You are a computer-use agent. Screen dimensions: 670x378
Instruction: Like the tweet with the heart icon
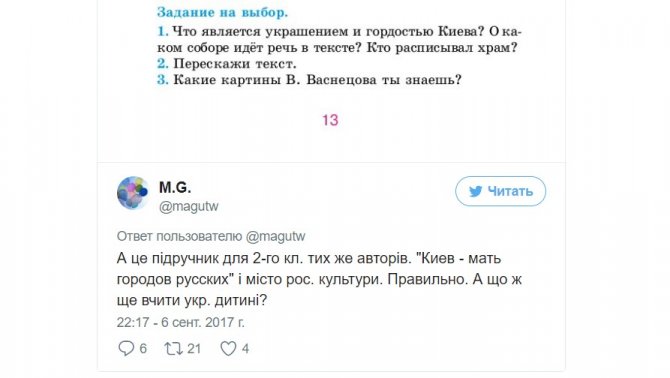click(228, 349)
